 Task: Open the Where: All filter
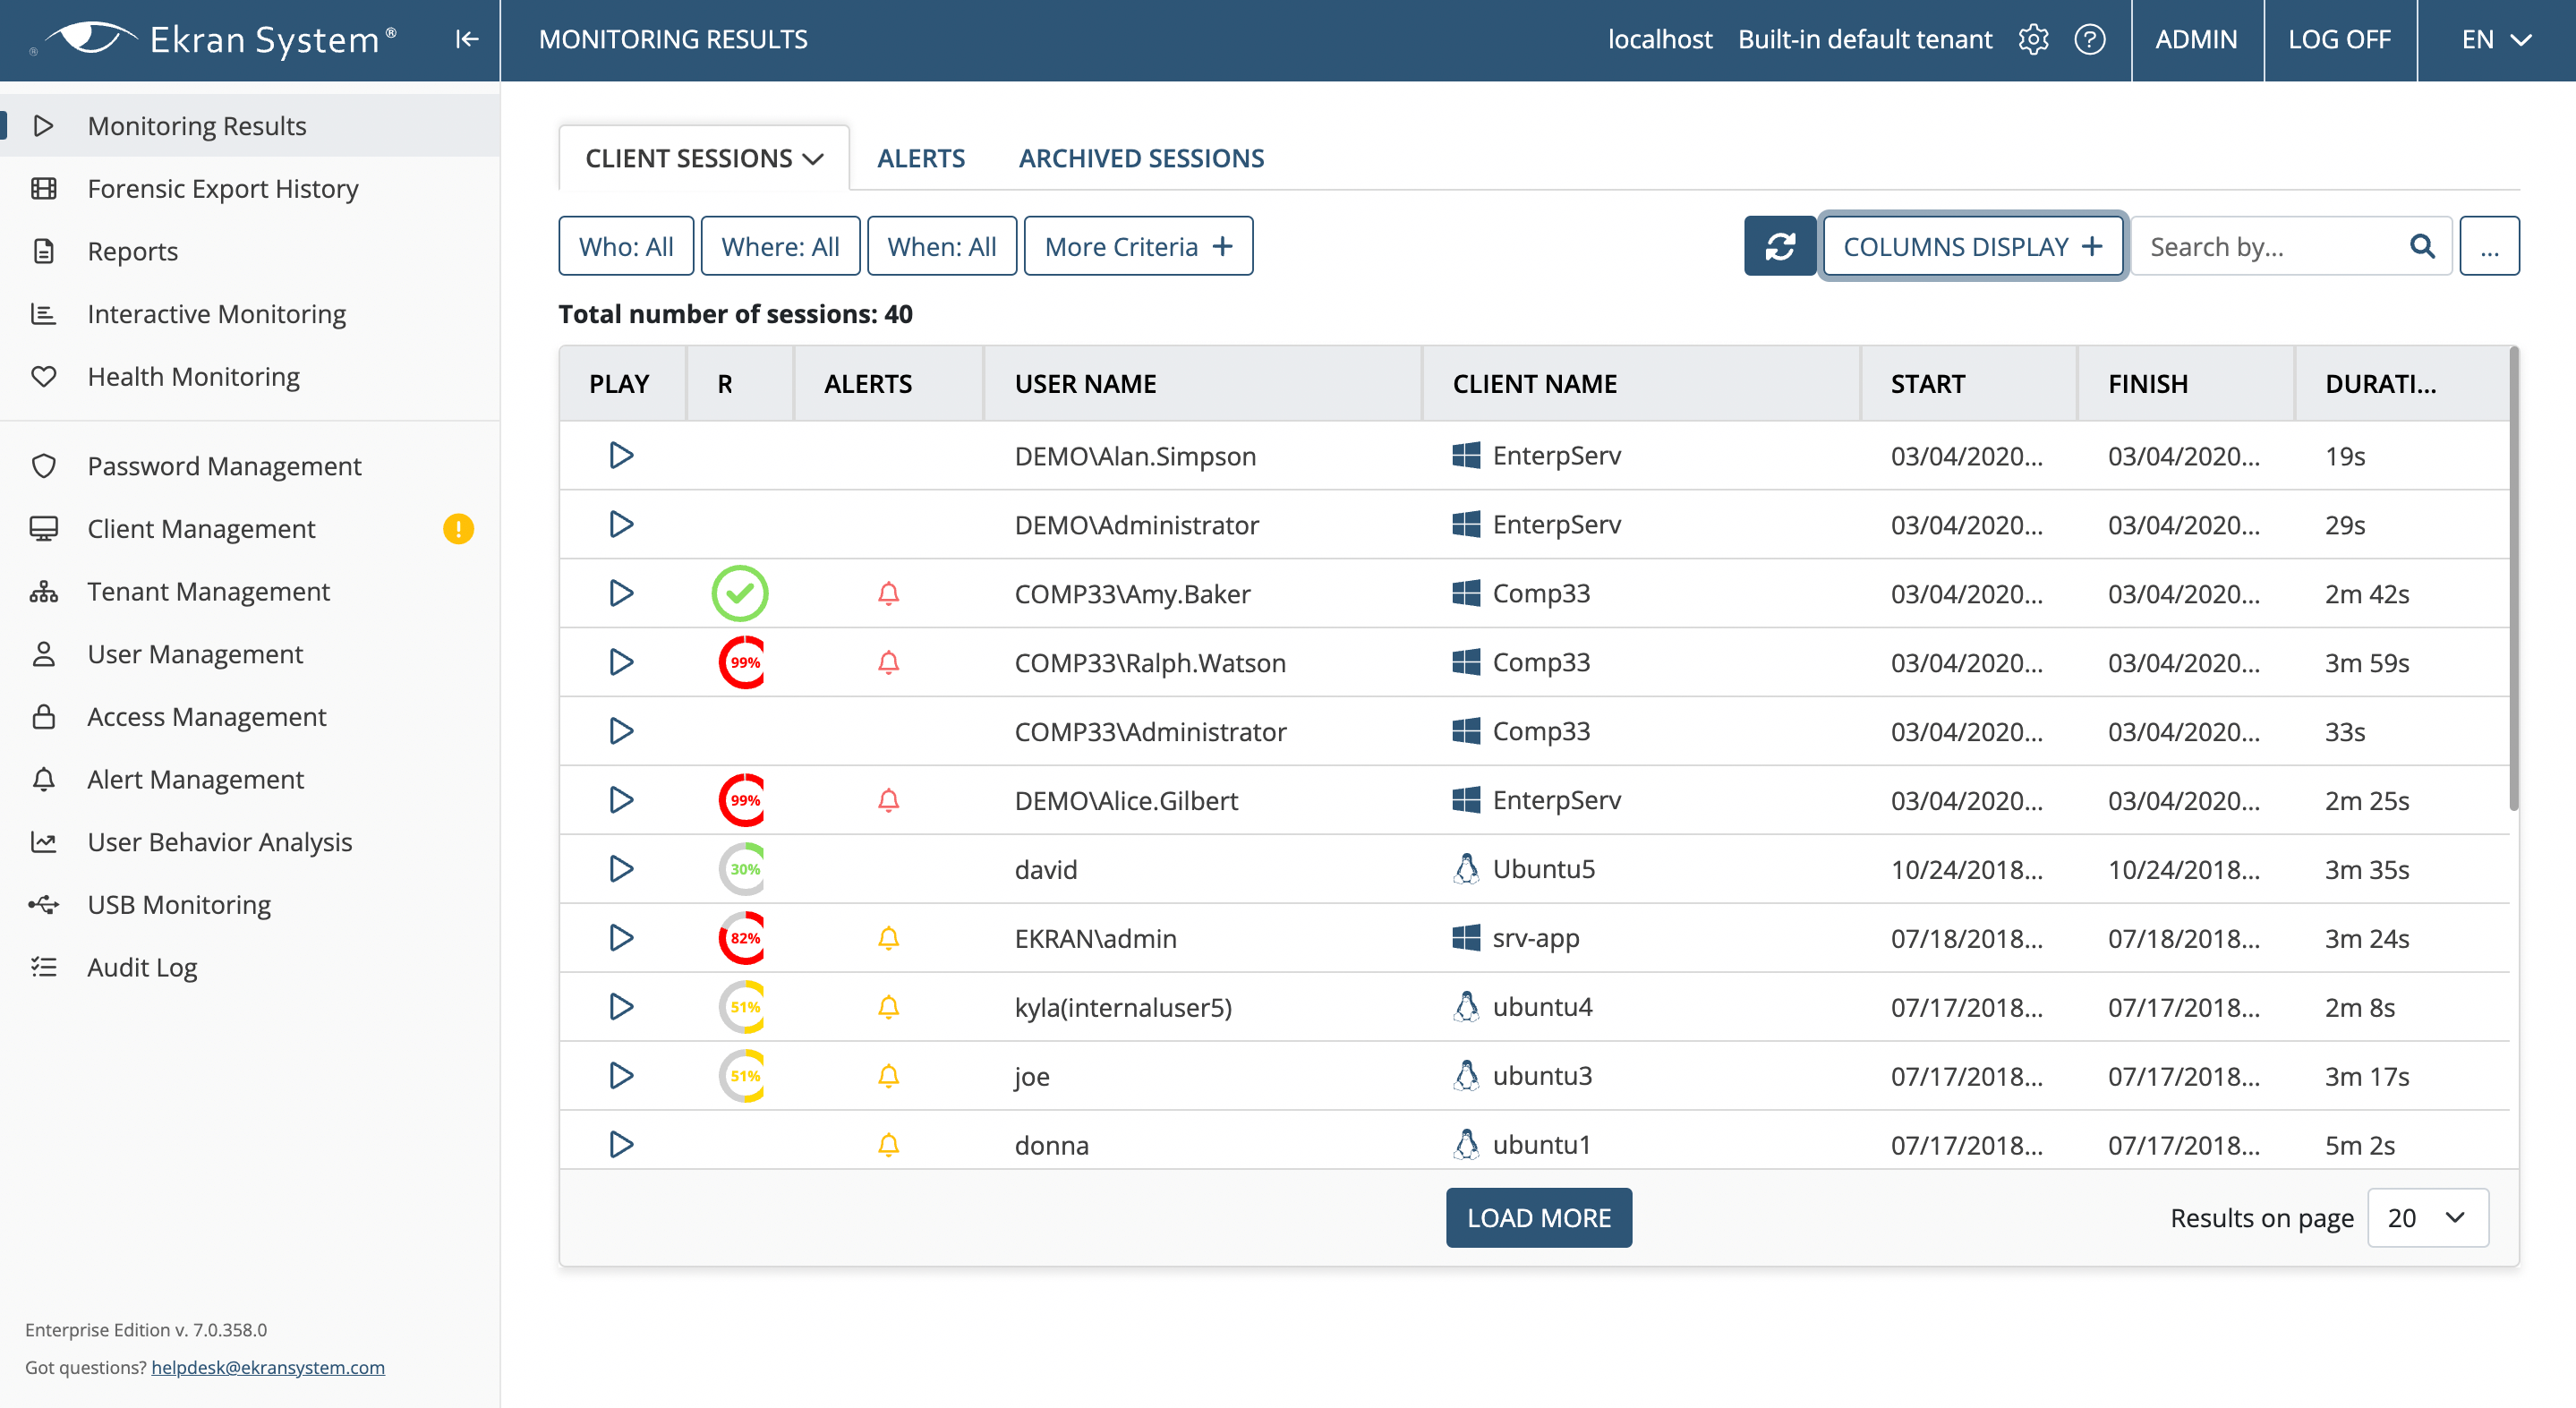tap(780, 246)
